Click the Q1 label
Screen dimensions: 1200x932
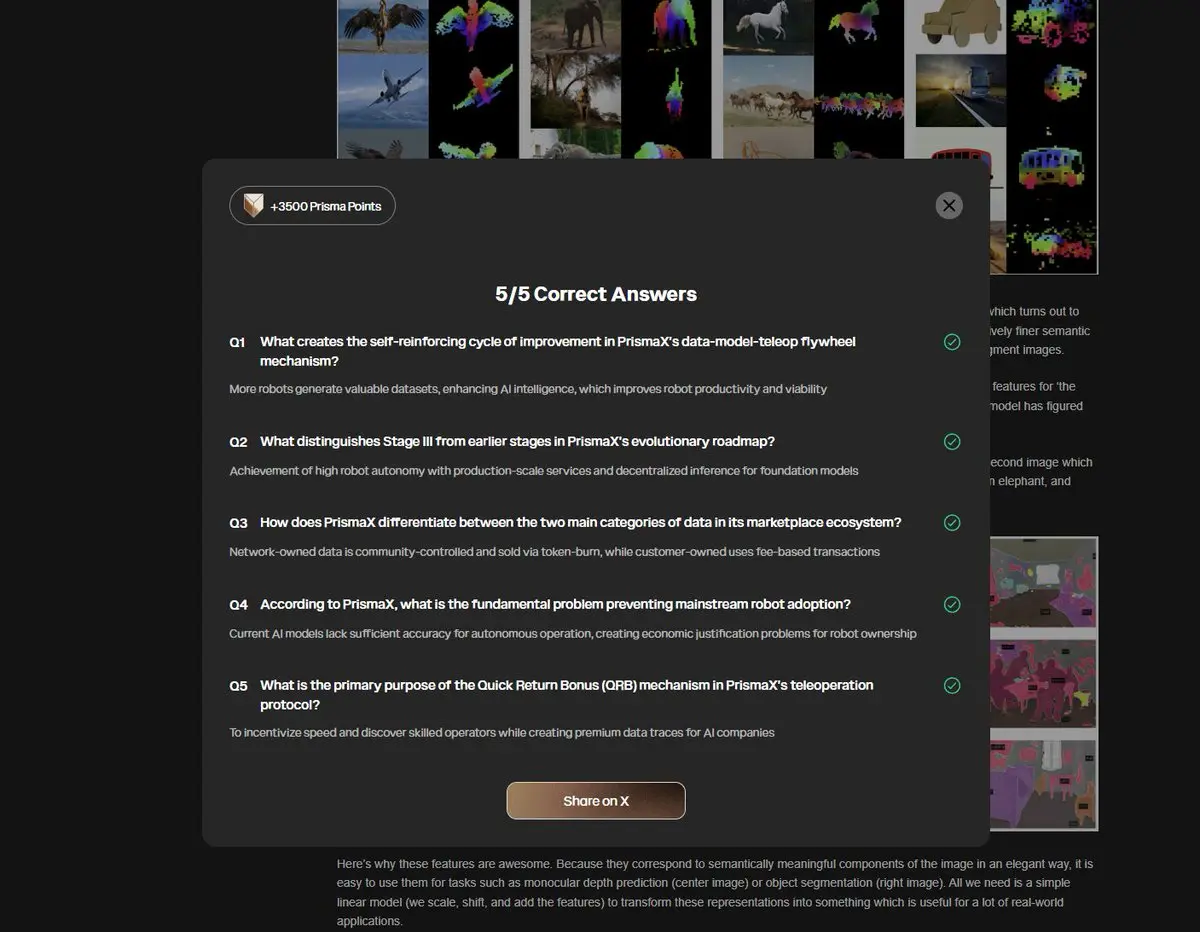point(237,342)
